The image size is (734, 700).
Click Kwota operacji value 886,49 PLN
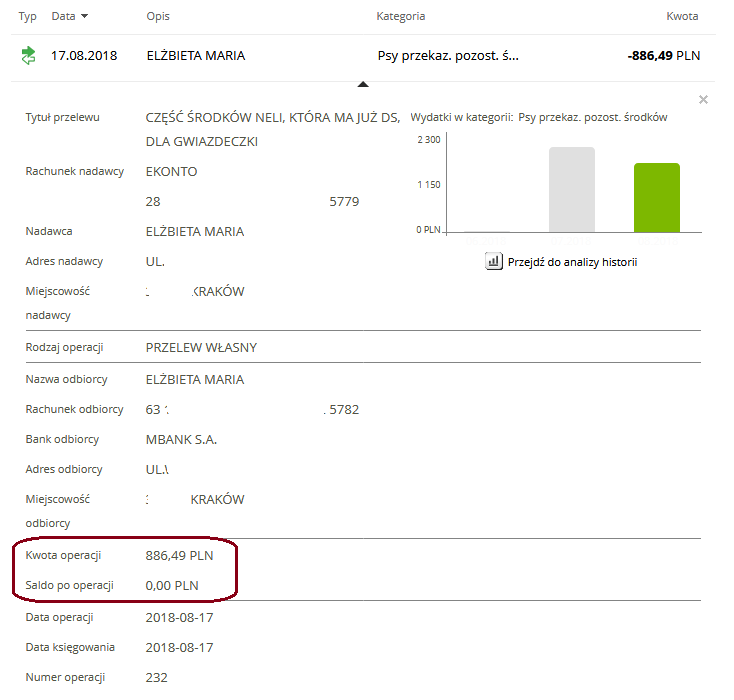[179, 556]
